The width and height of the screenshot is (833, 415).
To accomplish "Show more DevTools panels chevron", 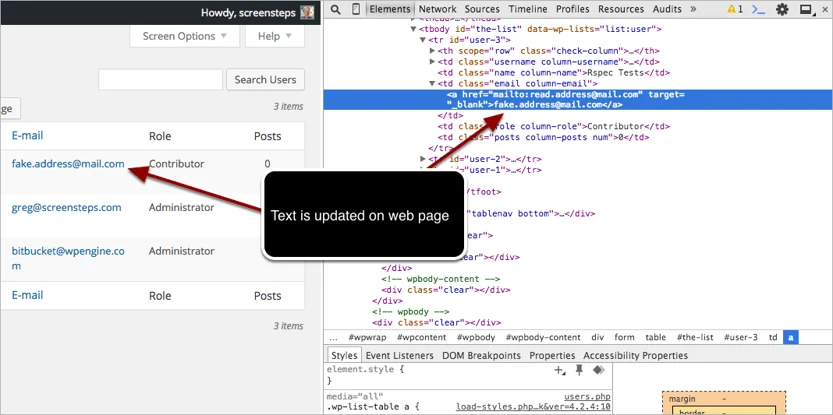I will (x=693, y=9).
